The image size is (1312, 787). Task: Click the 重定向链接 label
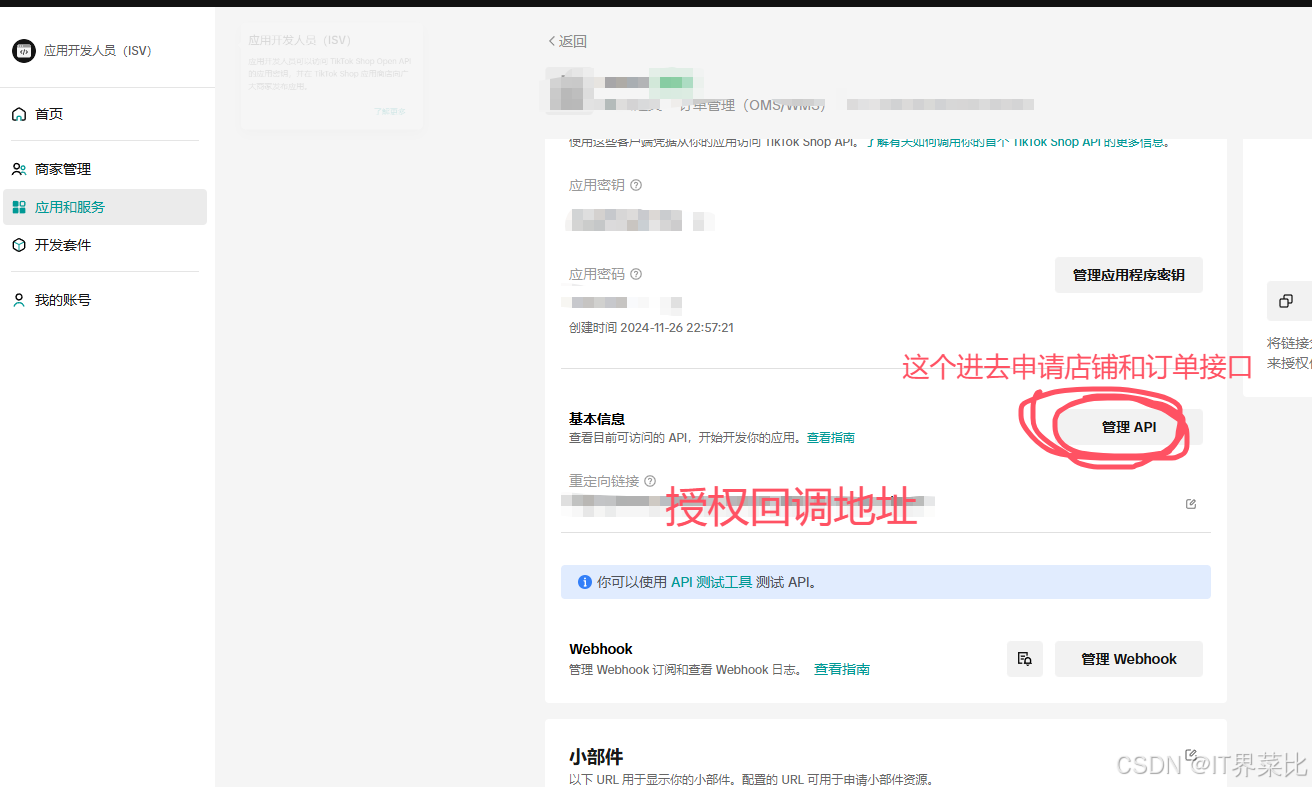(604, 481)
